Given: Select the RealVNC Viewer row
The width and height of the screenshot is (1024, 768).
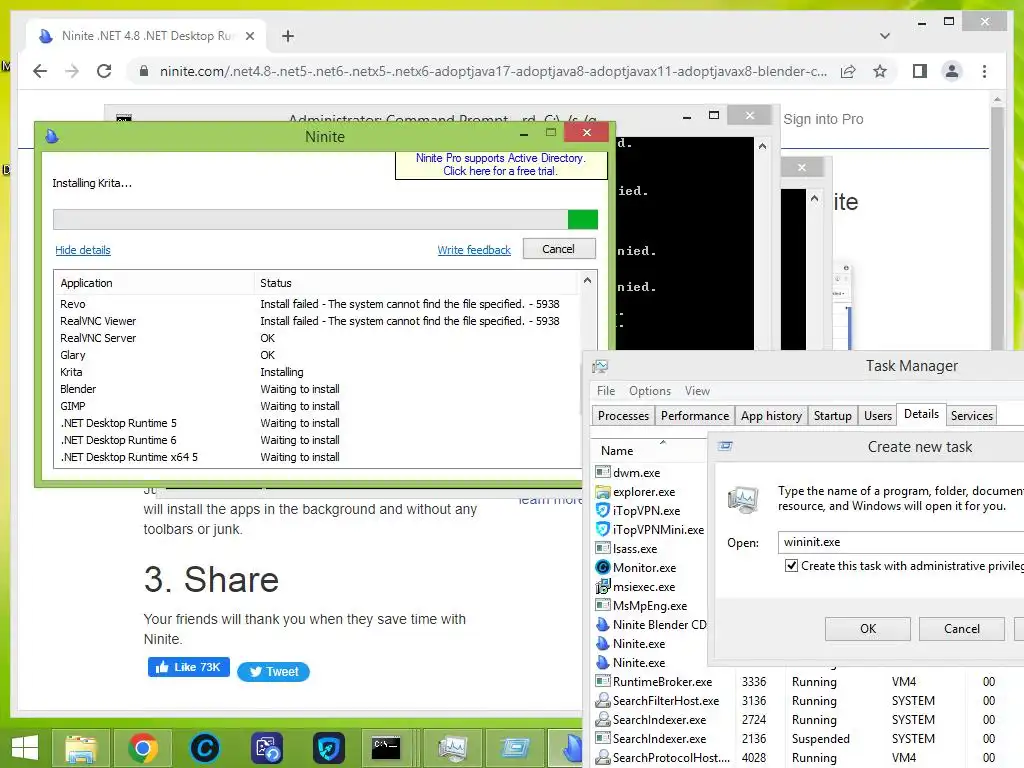Looking at the screenshot, I should click(x=317, y=321).
